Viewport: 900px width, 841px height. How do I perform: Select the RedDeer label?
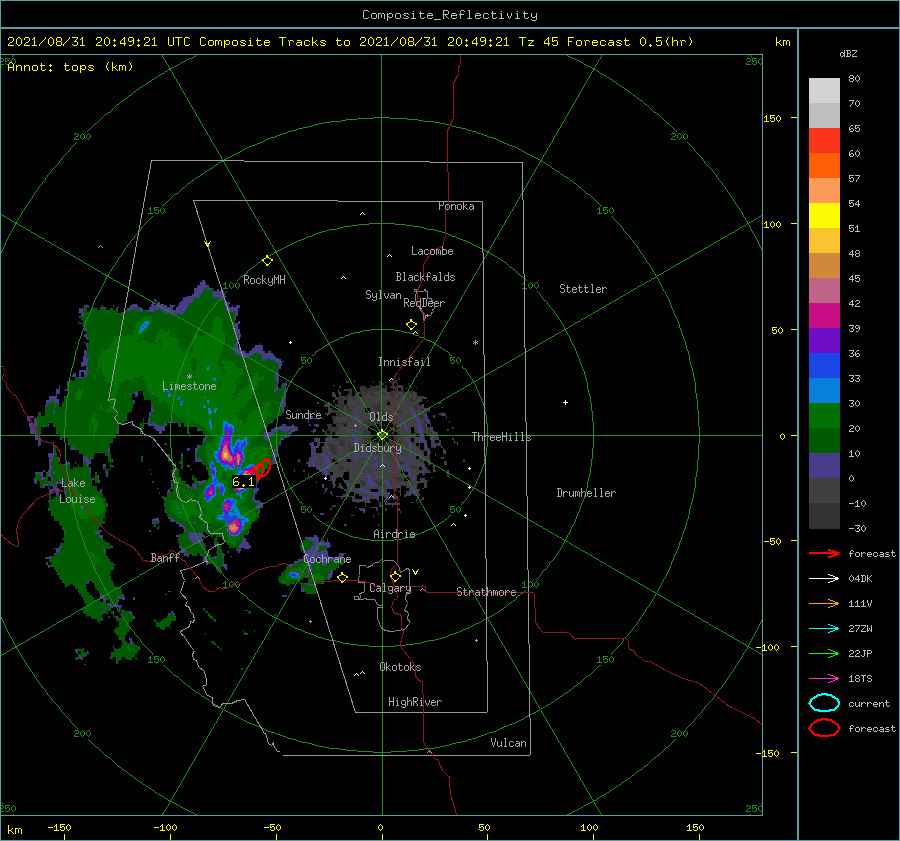[x=424, y=303]
